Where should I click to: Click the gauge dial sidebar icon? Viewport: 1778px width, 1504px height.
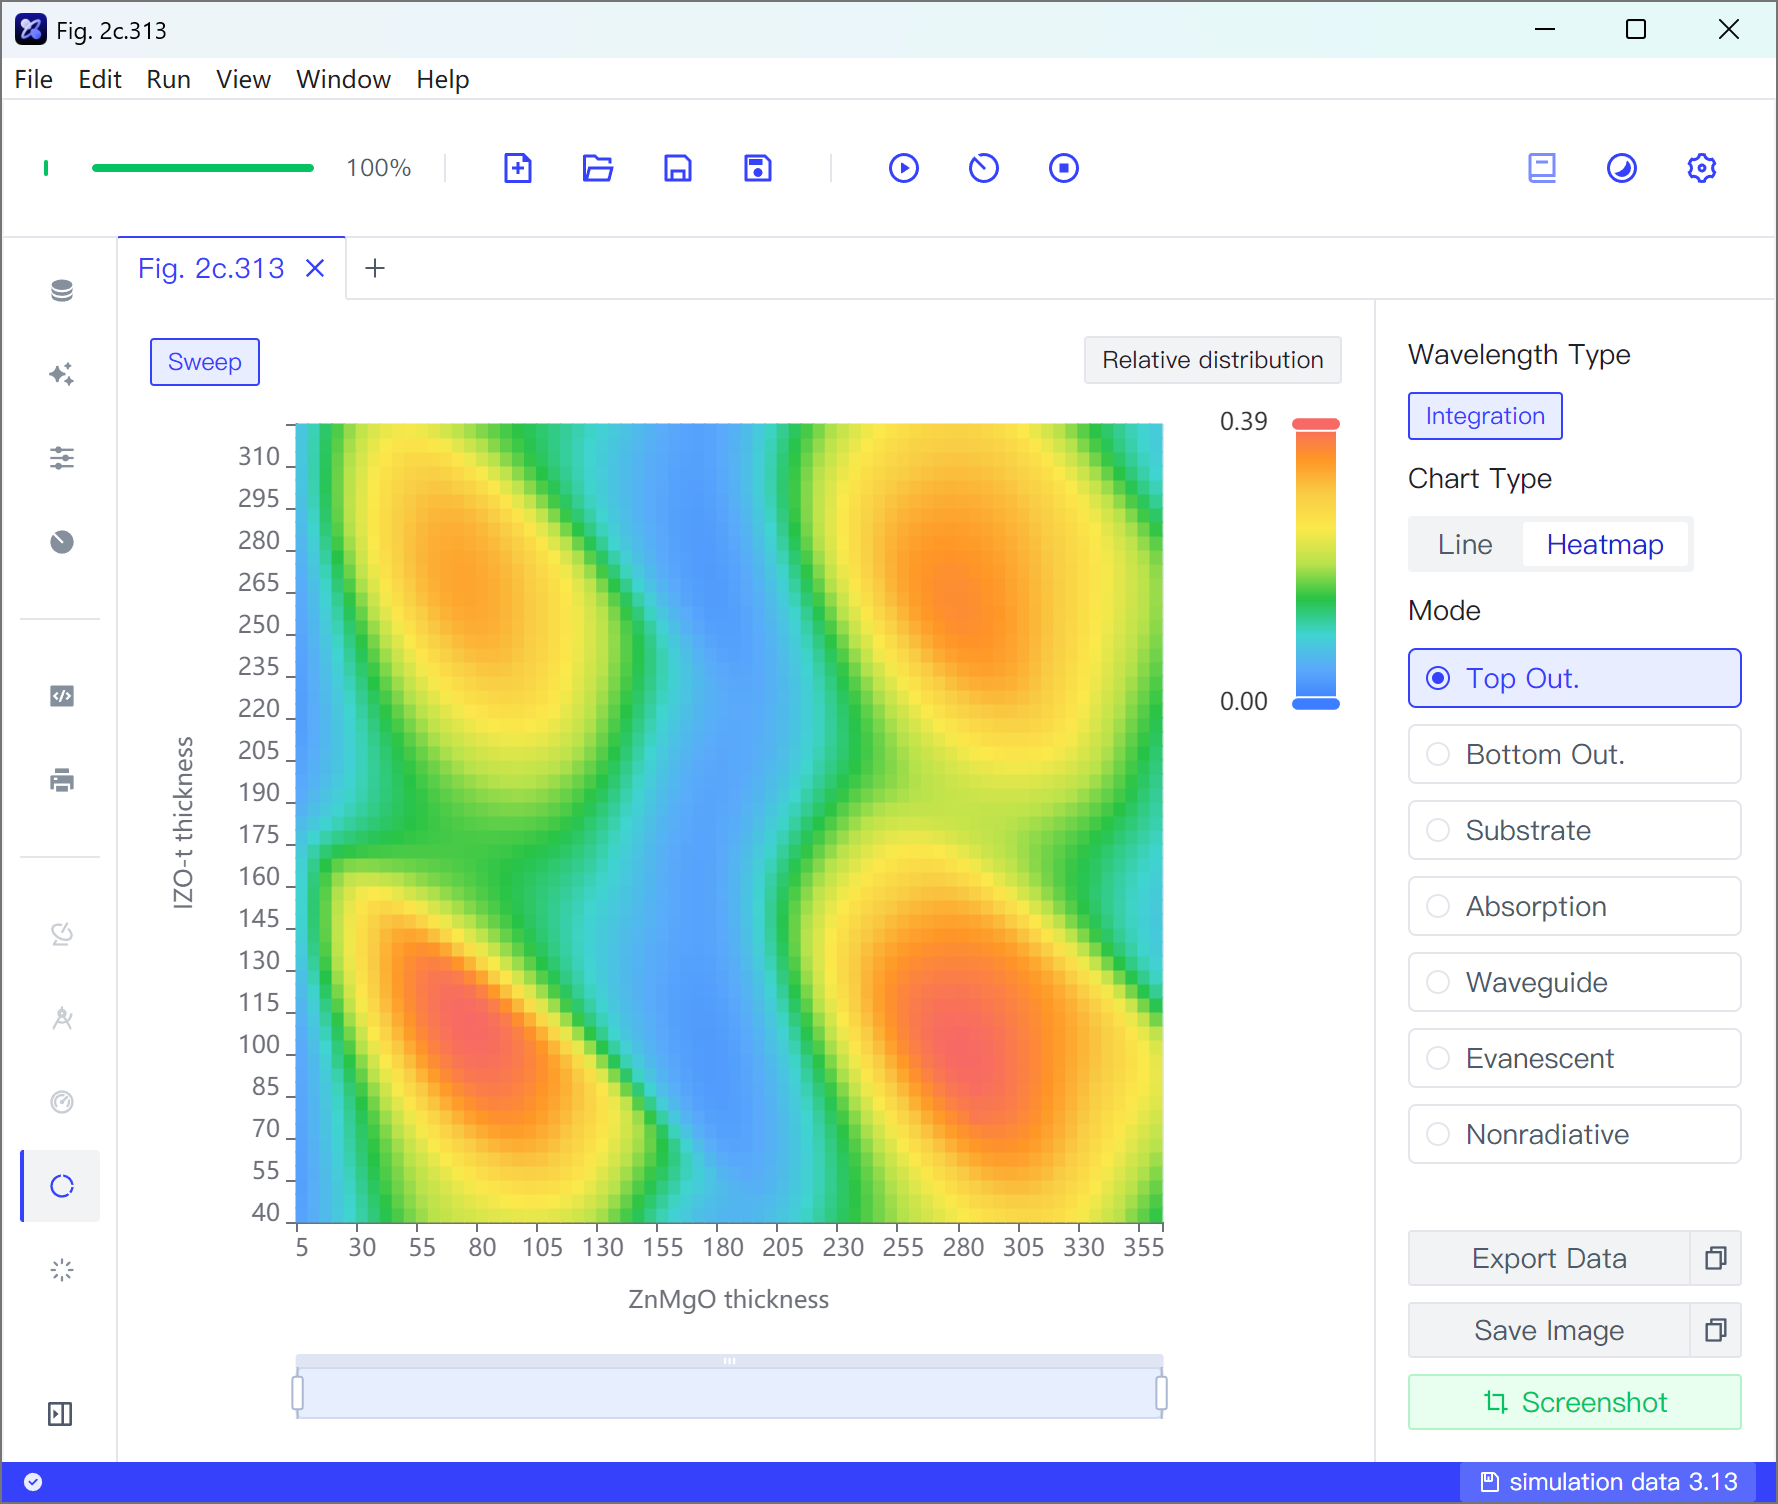click(62, 542)
